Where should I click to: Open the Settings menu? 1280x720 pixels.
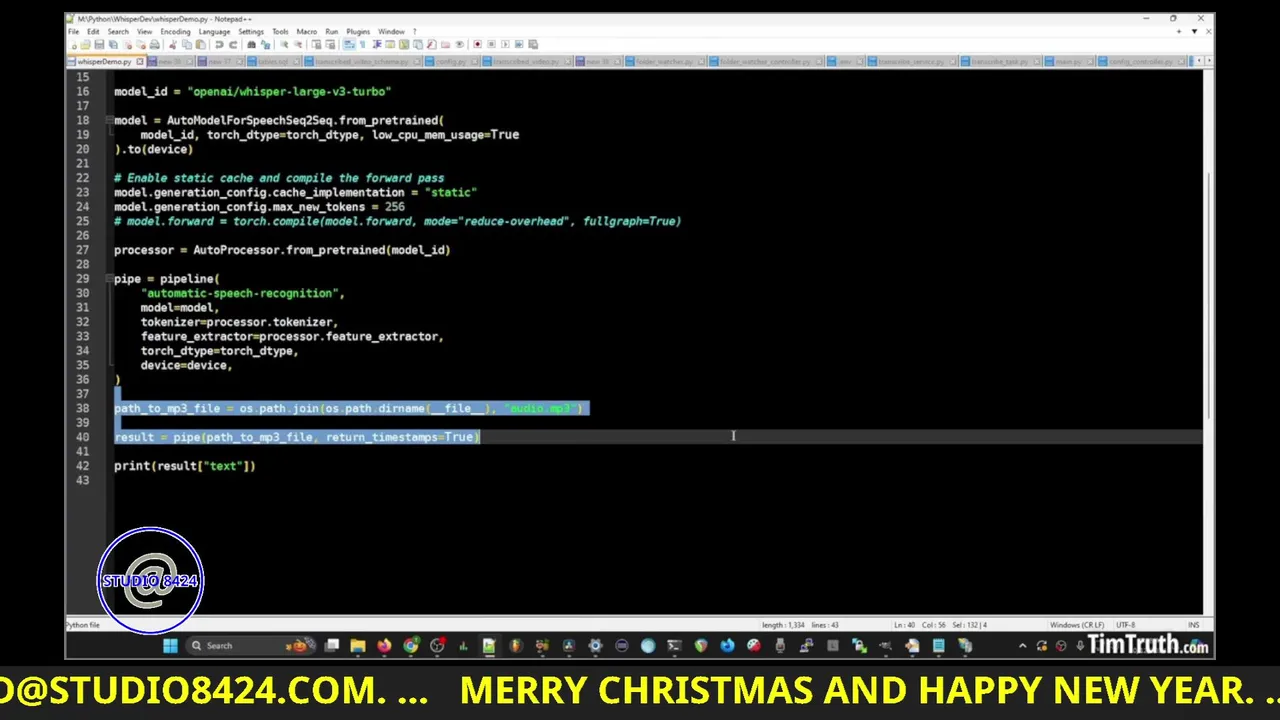(x=251, y=31)
